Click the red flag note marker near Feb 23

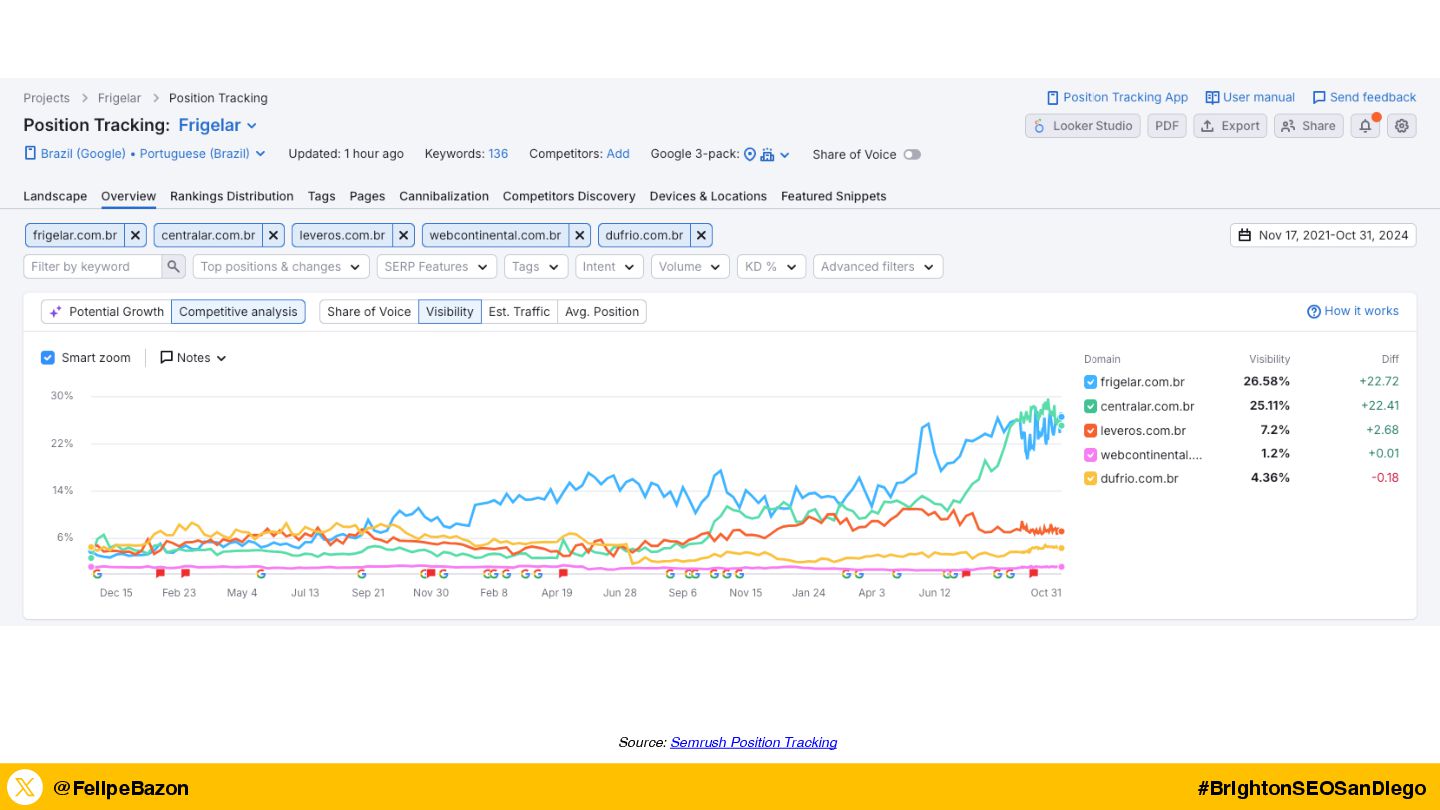click(185, 574)
